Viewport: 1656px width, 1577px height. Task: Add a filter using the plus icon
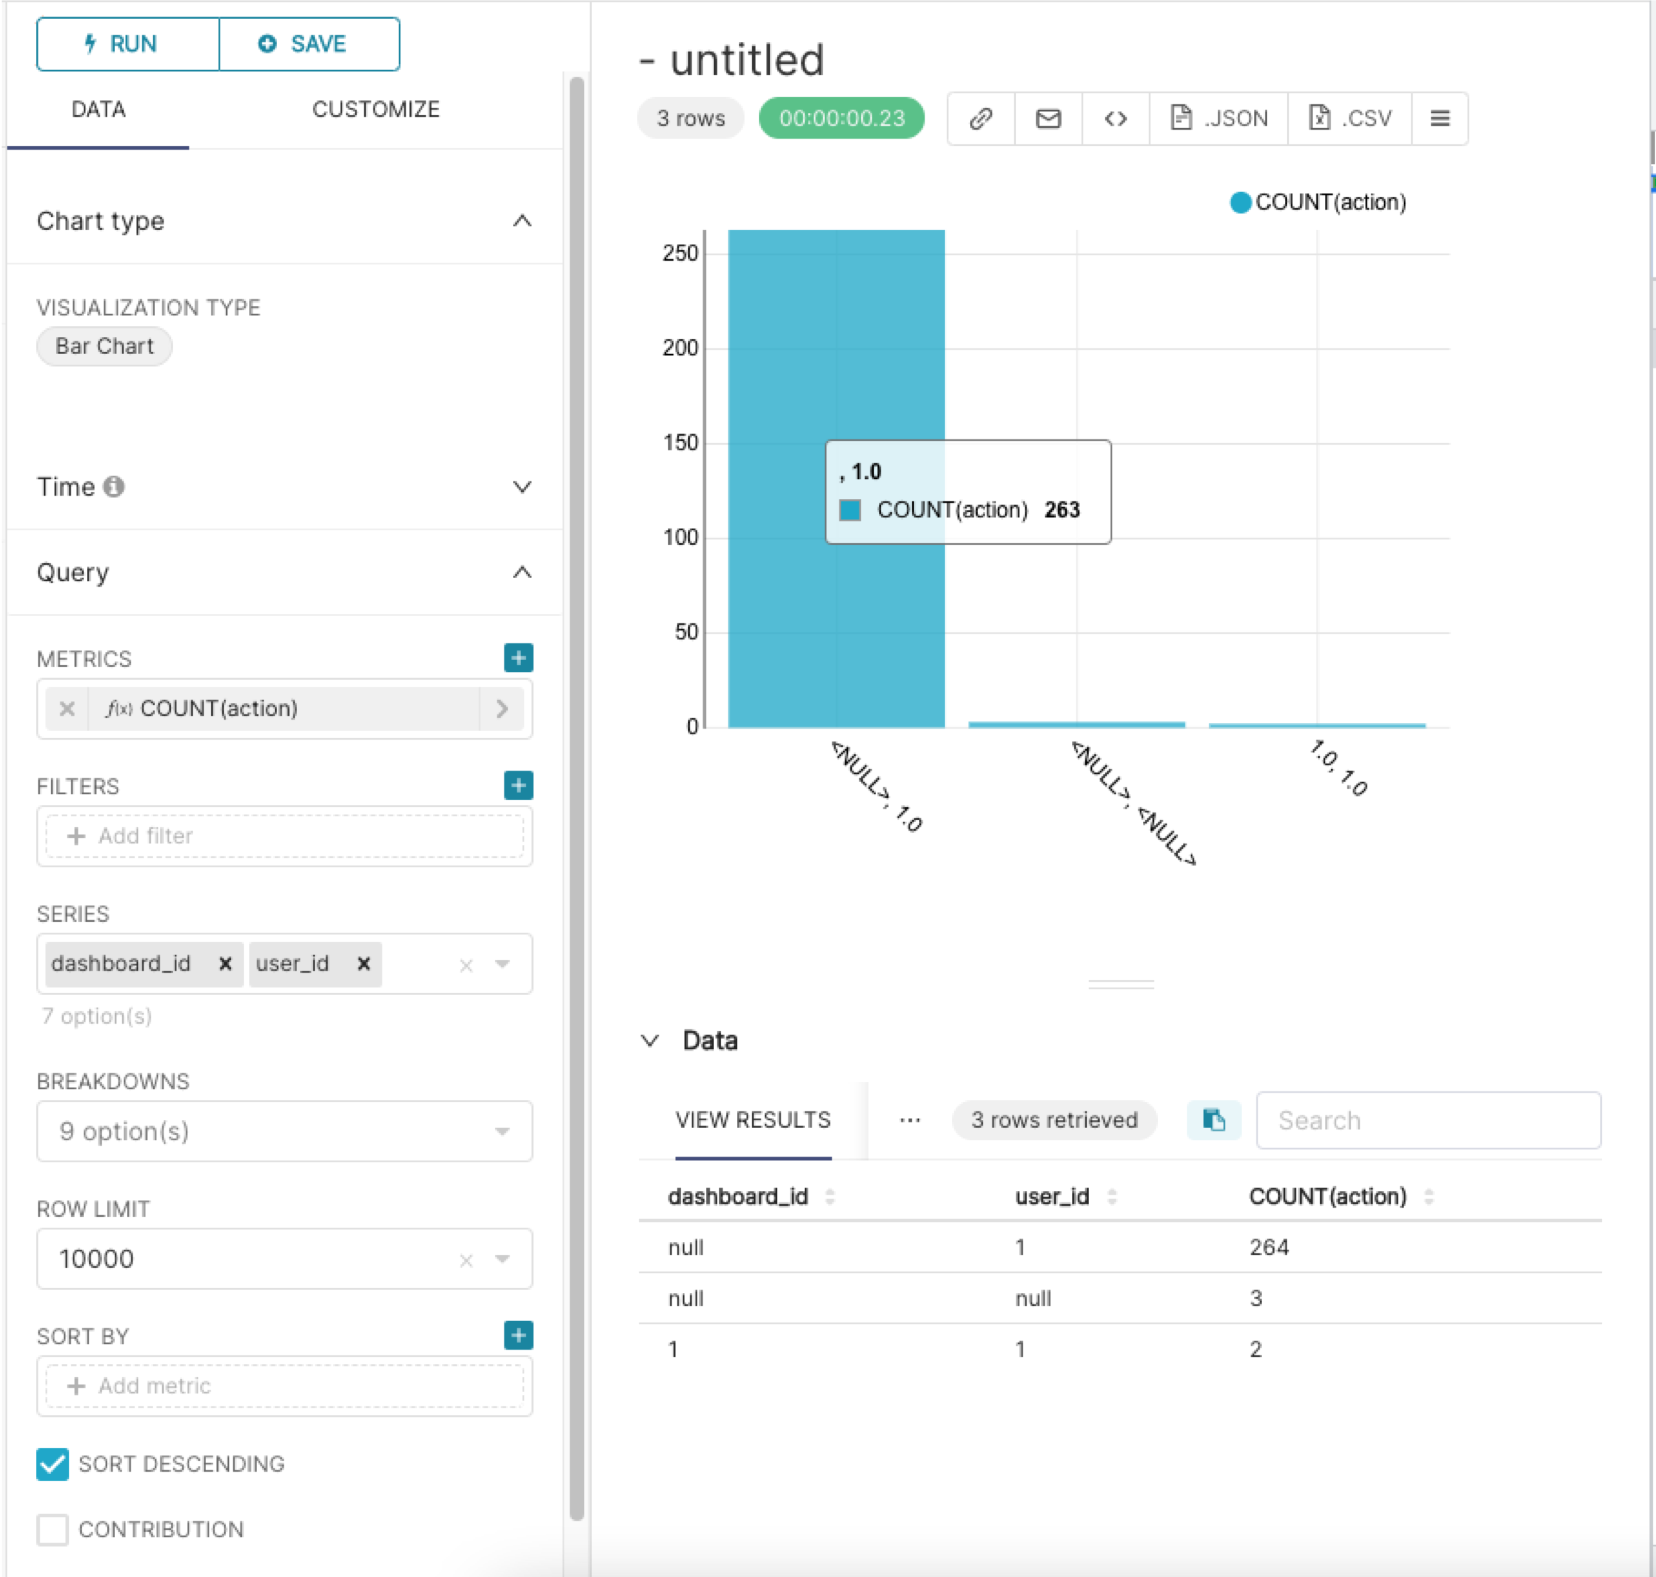coord(518,786)
